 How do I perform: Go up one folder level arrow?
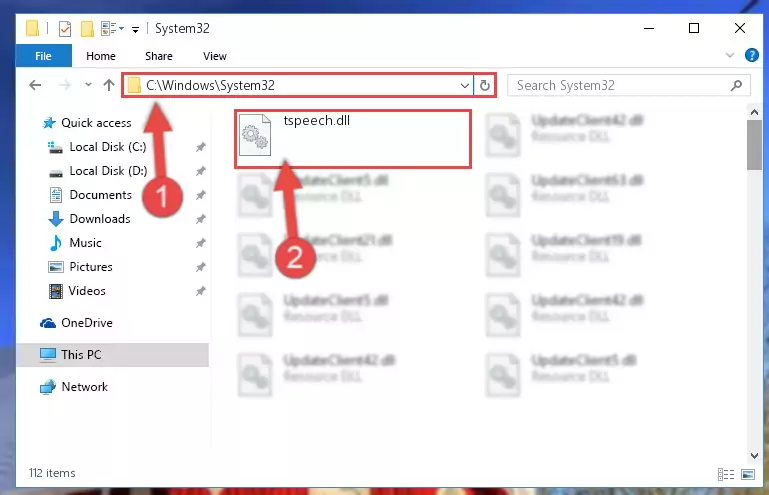(x=109, y=85)
